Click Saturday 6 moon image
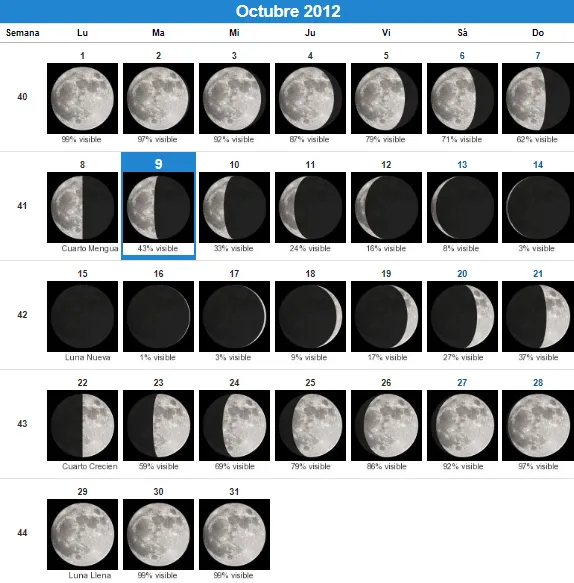The image size is (574, 583). coord(462,99)
